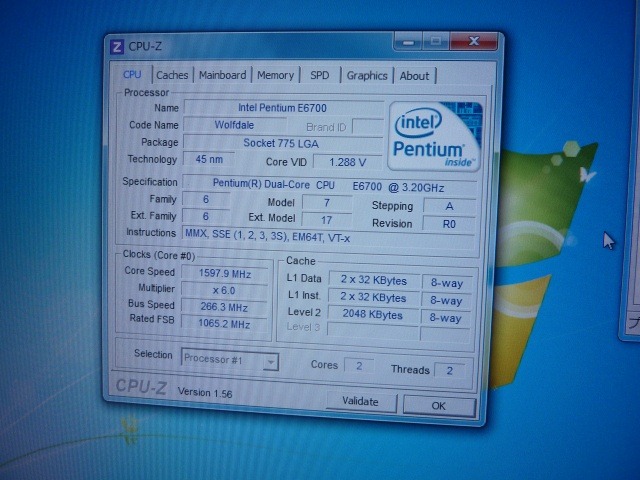Click the Specification field Pentium(R) Dual-Core CPU
Viewport: 640px width, 480px height.
pos(329,185)
